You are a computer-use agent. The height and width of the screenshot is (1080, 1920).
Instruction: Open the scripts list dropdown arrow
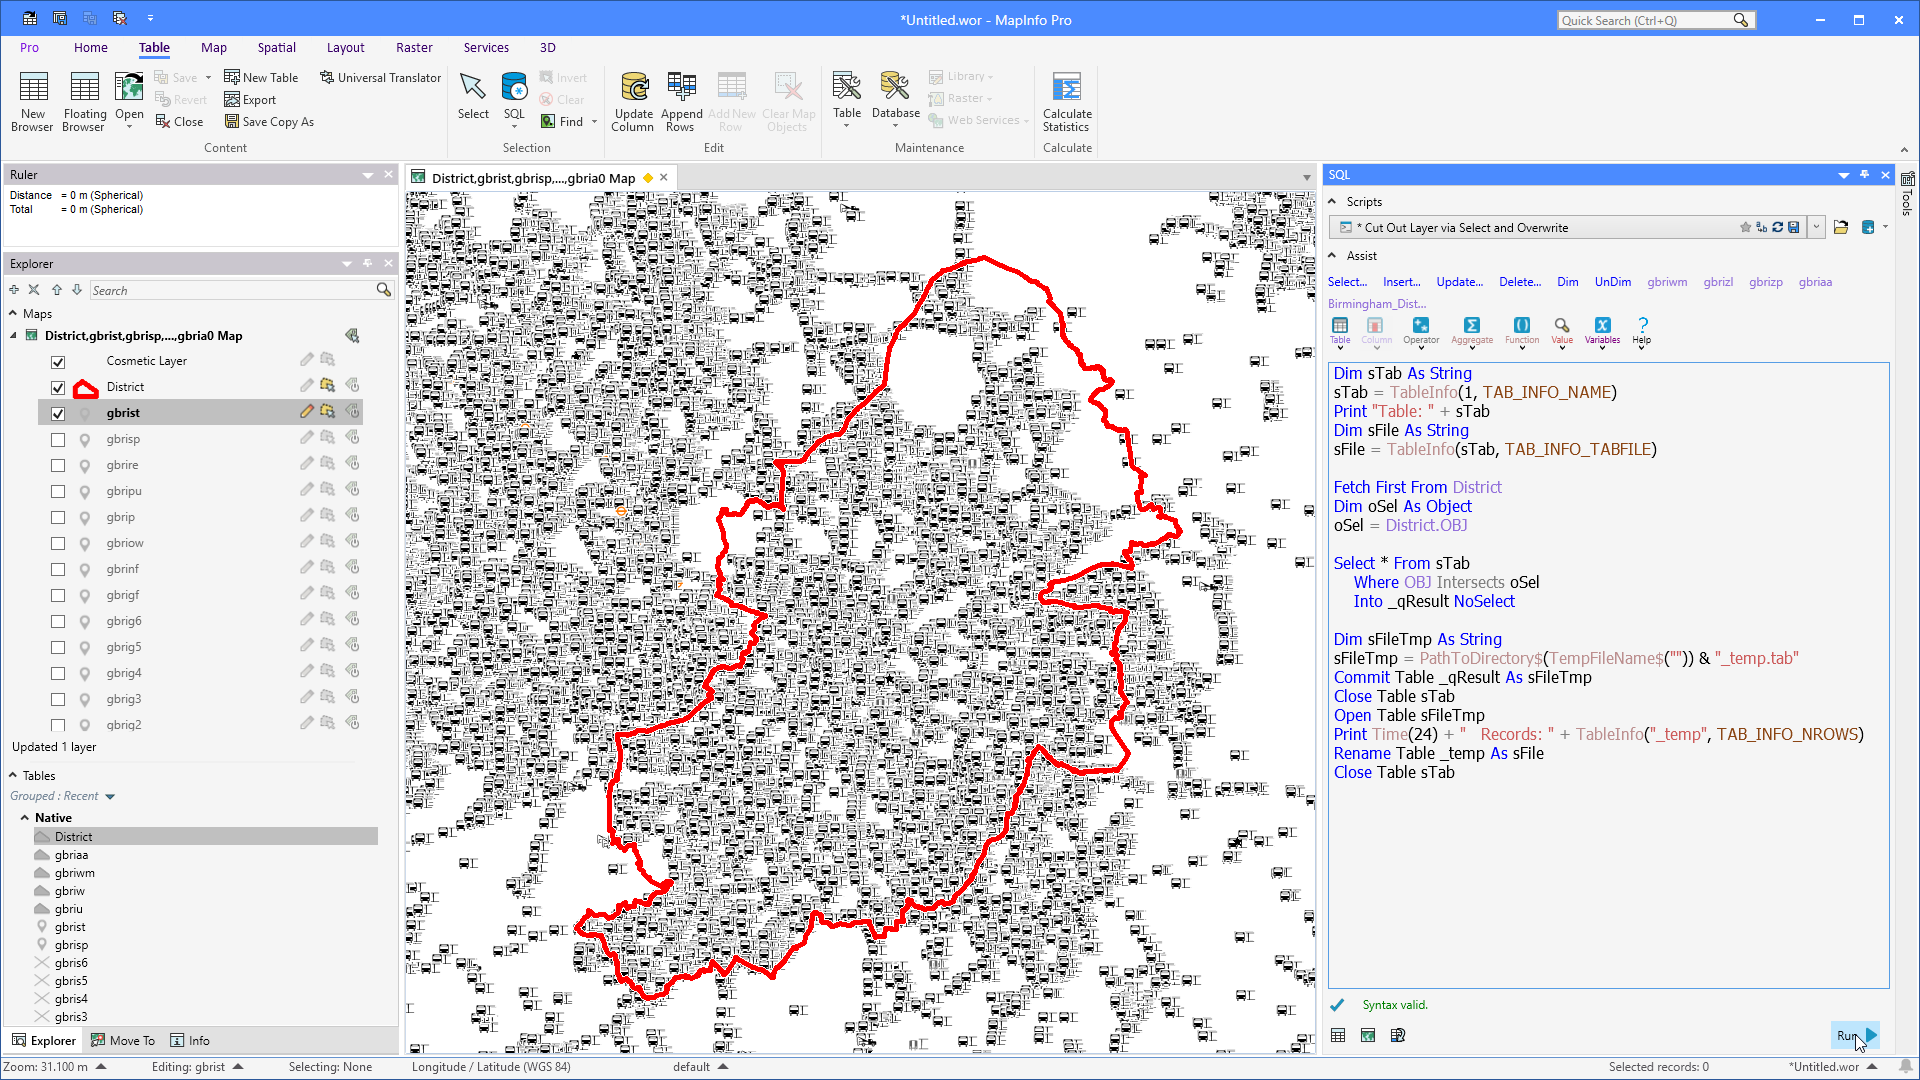[1816, 227]
